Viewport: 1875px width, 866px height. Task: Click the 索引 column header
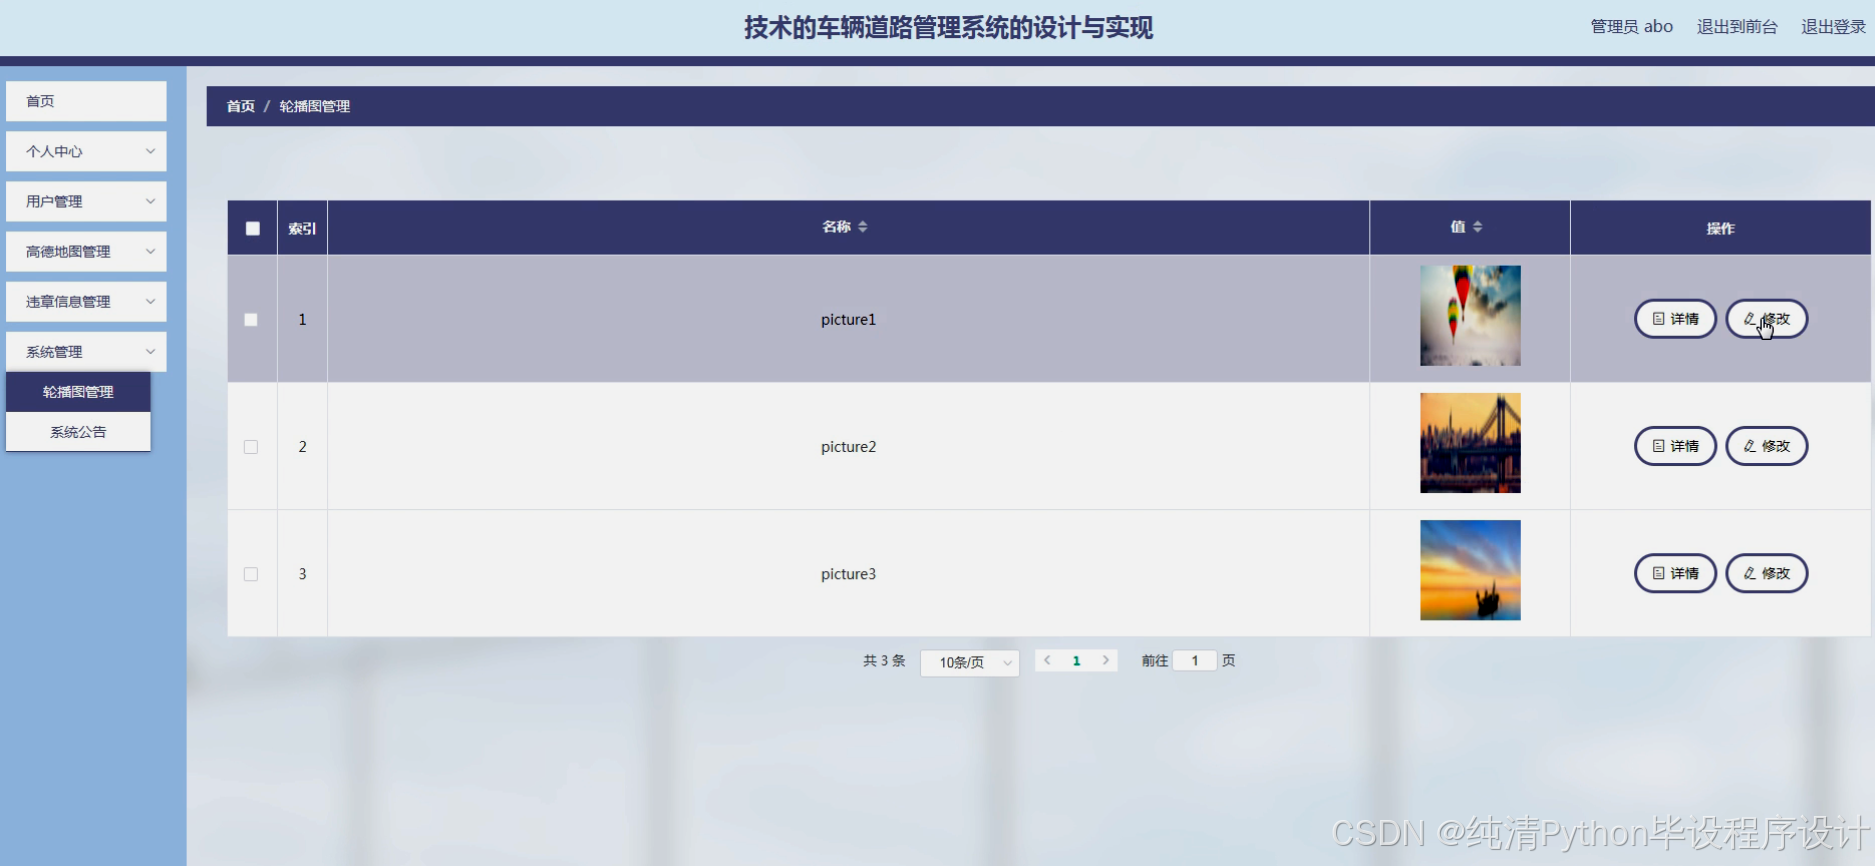coord(302,228)
